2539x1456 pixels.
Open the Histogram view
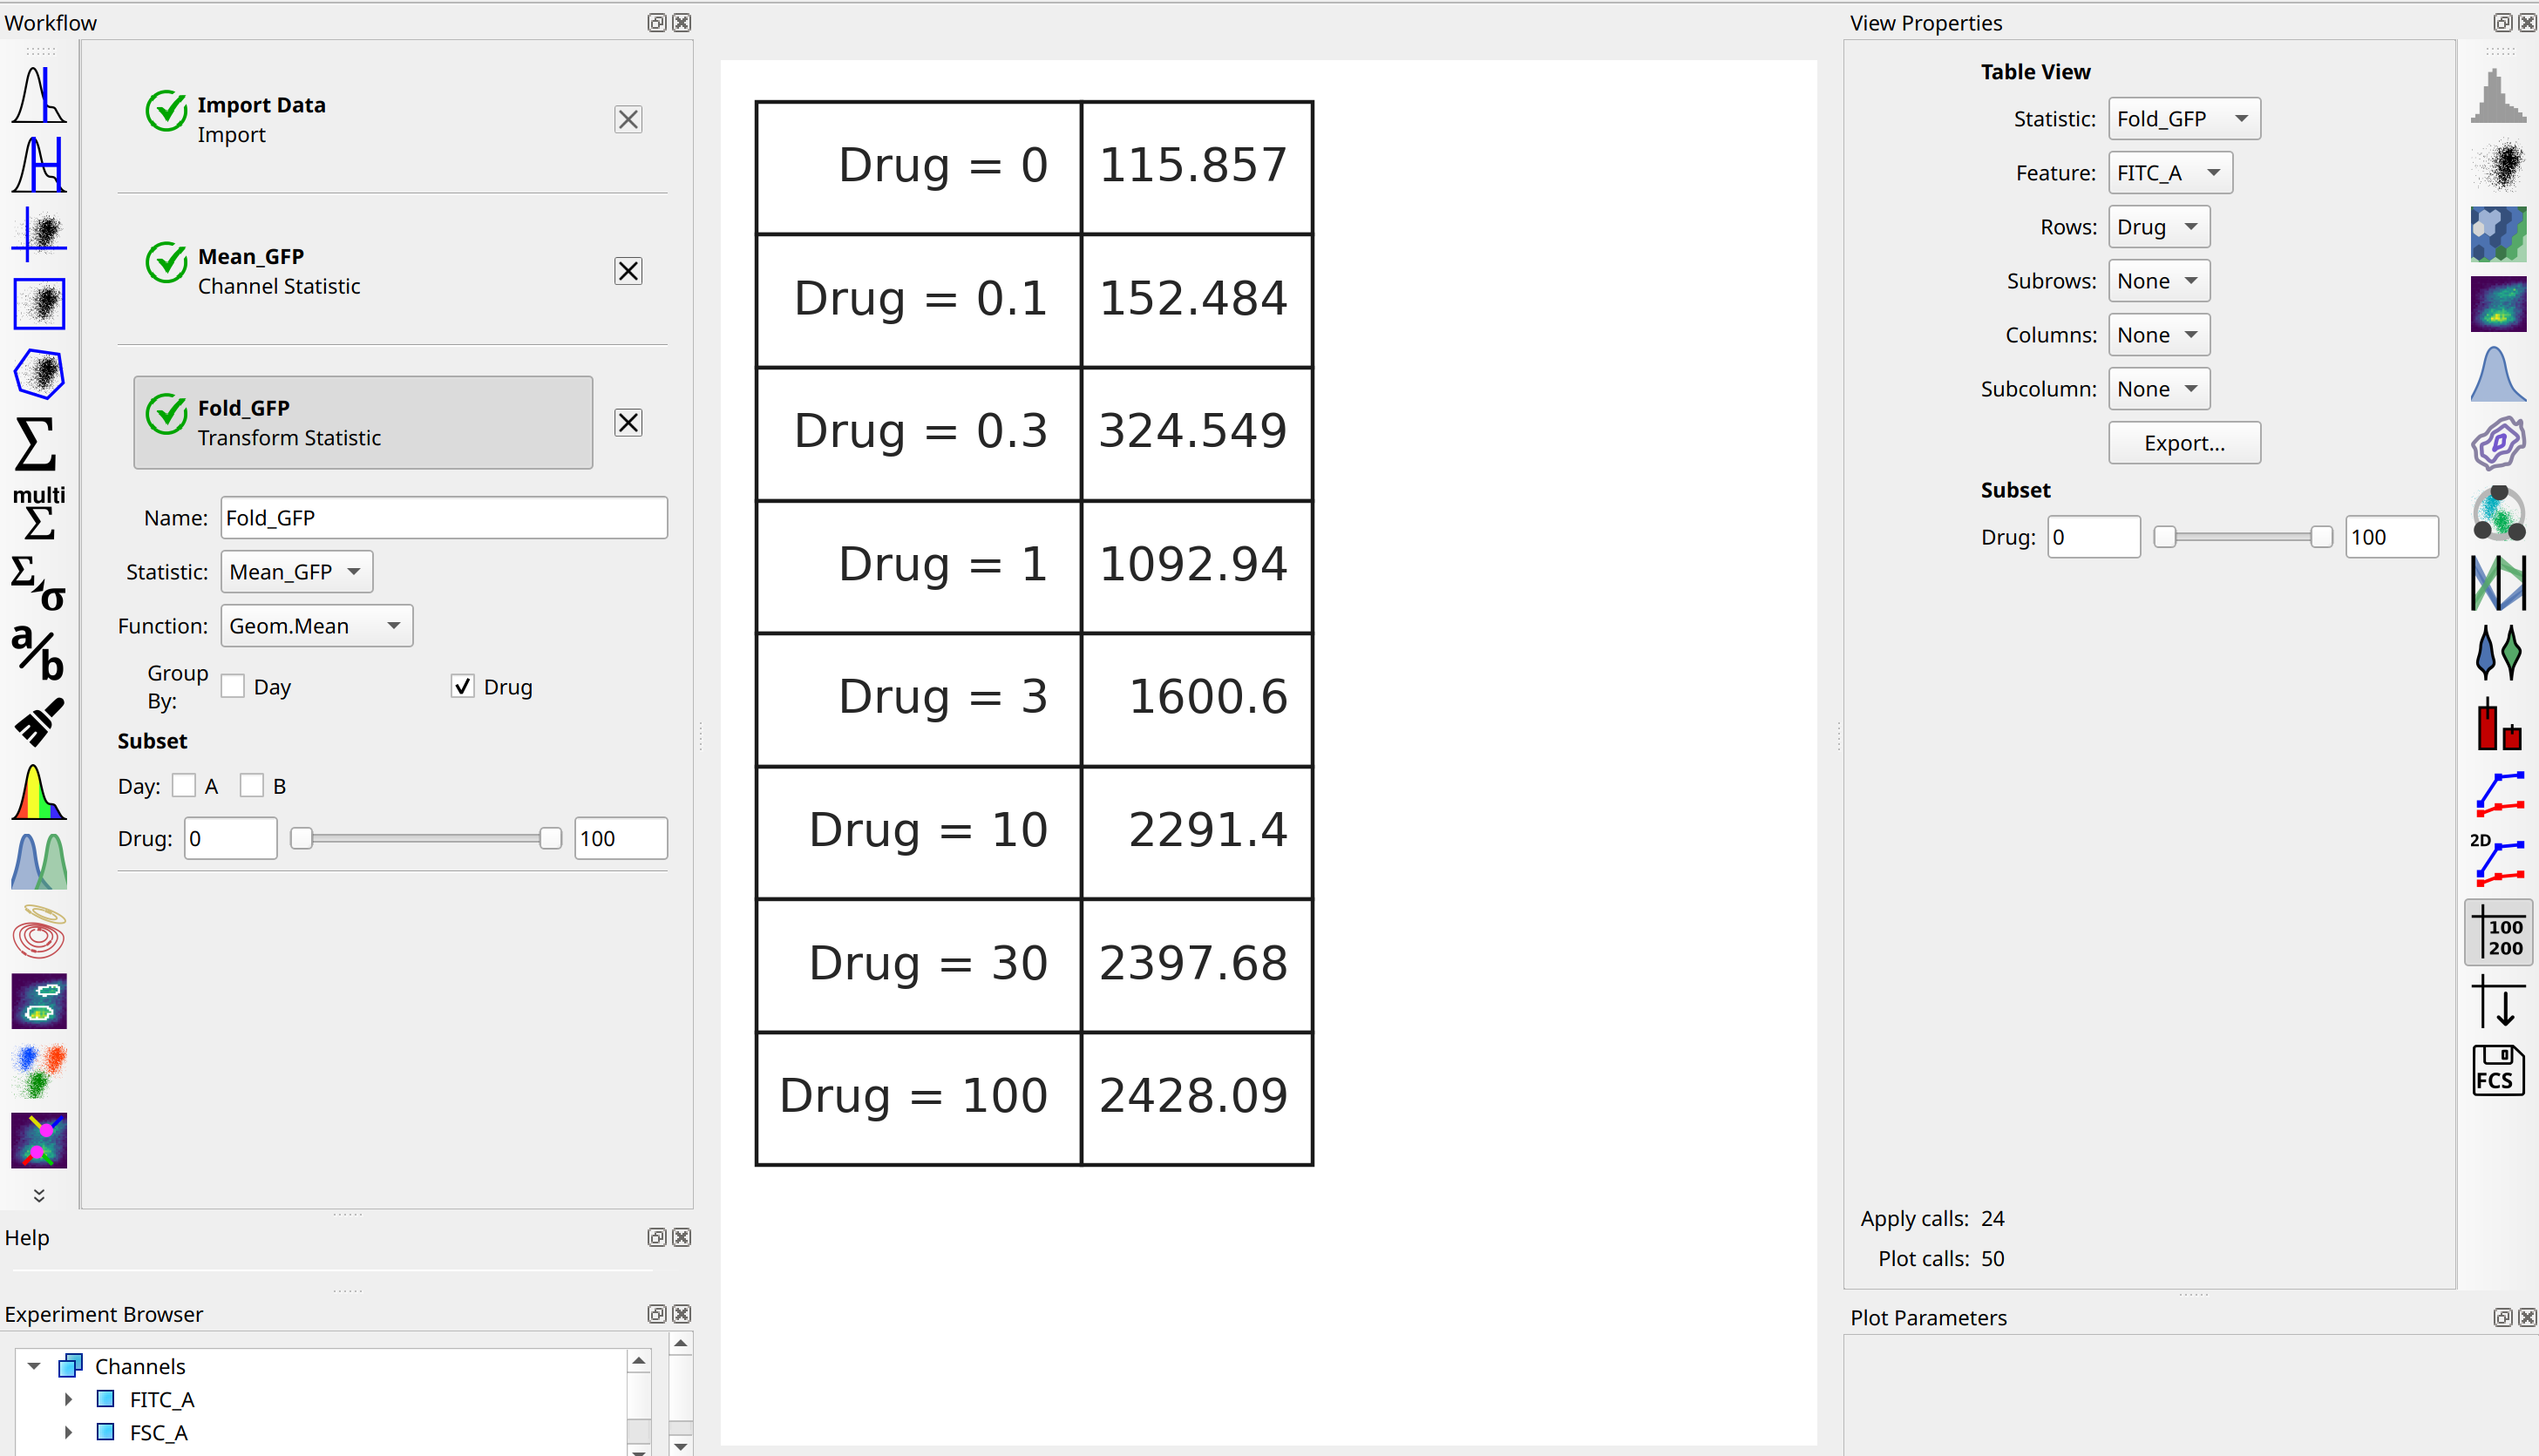(x=2498, y=95)
